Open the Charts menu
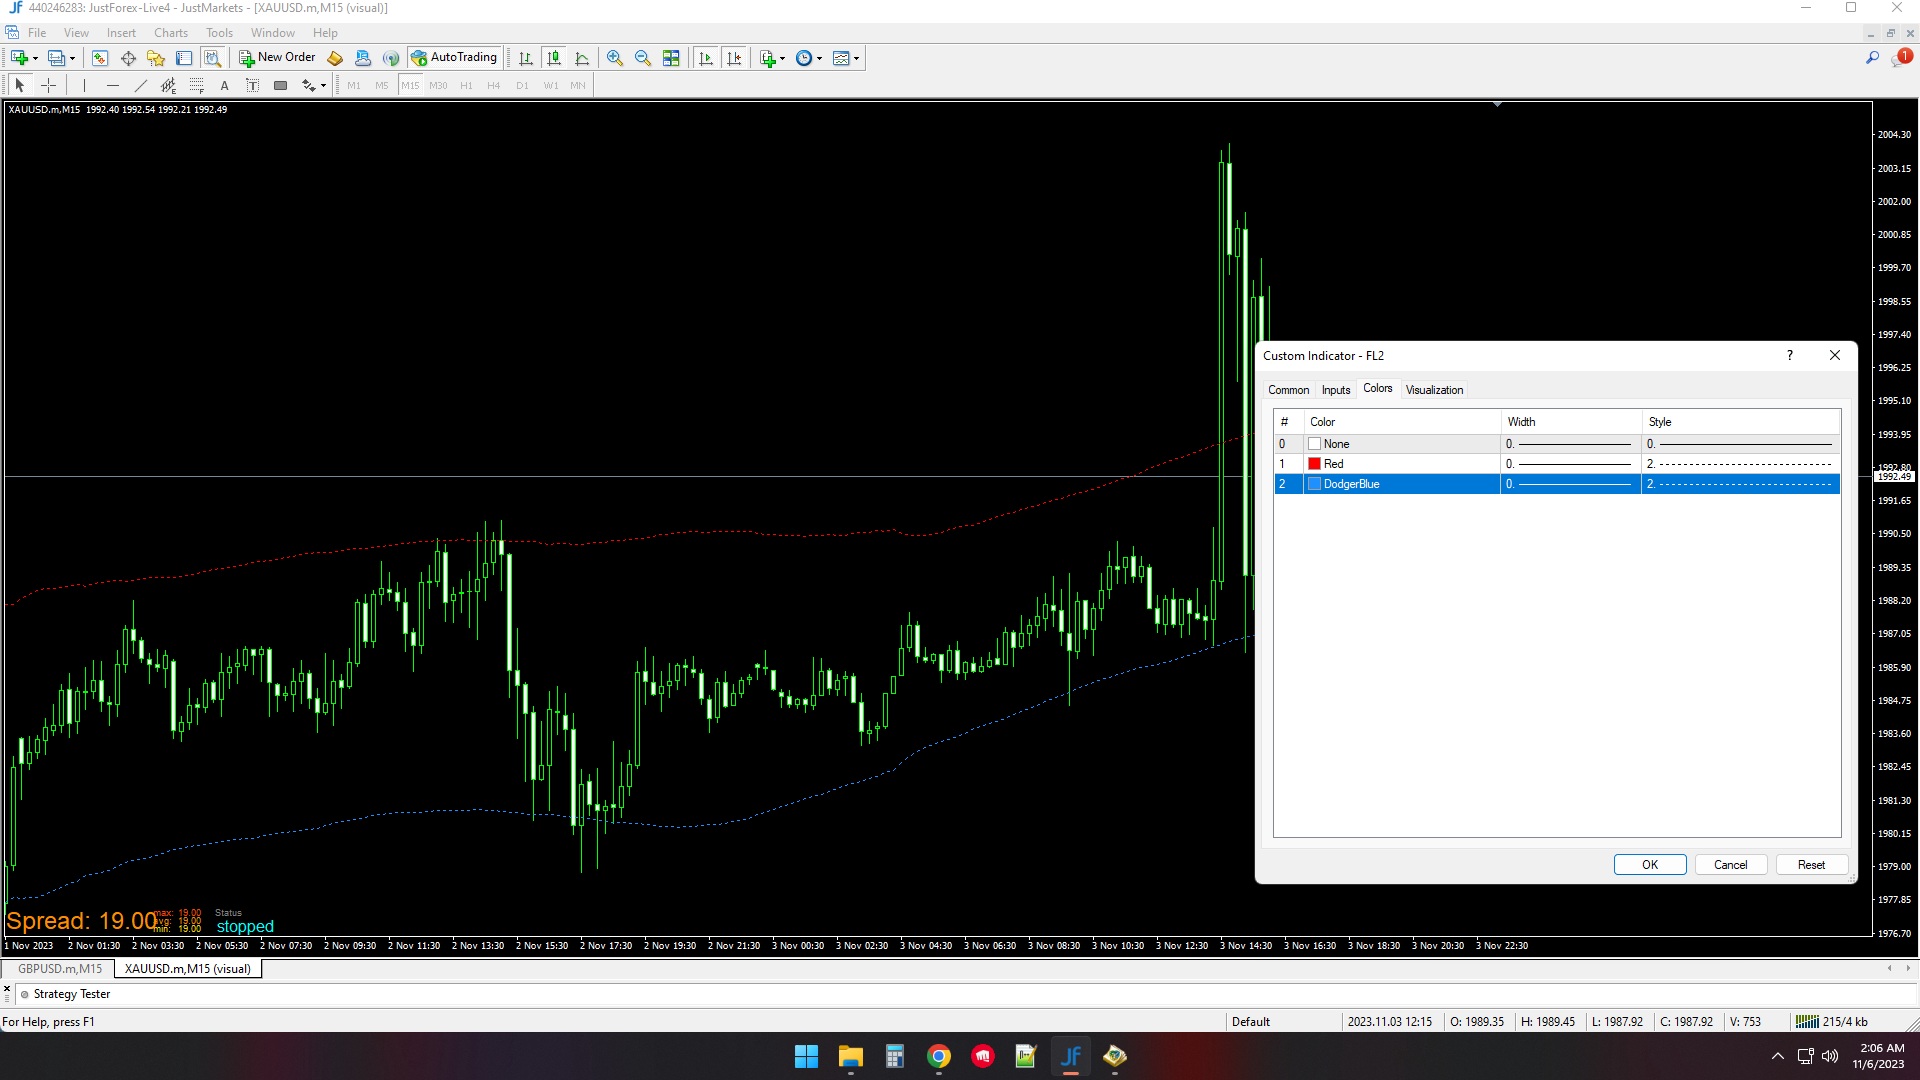This screenshot has height=1080, width=1920. [x=170, y=33]
